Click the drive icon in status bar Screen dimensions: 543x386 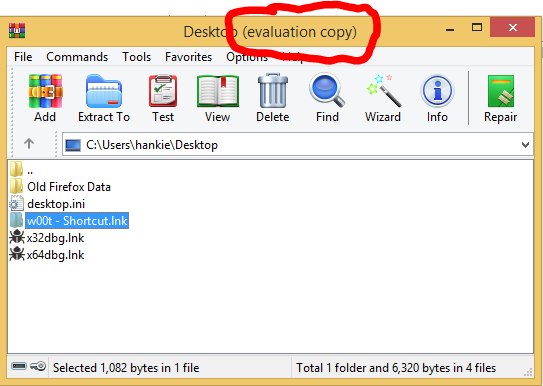click(19, 366)
